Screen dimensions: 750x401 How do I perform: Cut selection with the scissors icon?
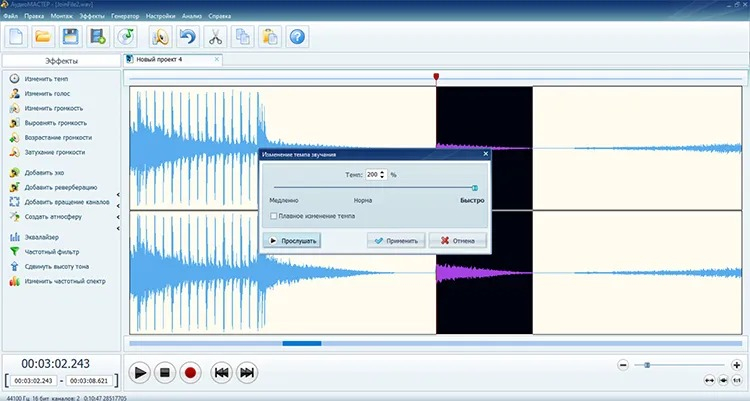click(x=215, y=37)
